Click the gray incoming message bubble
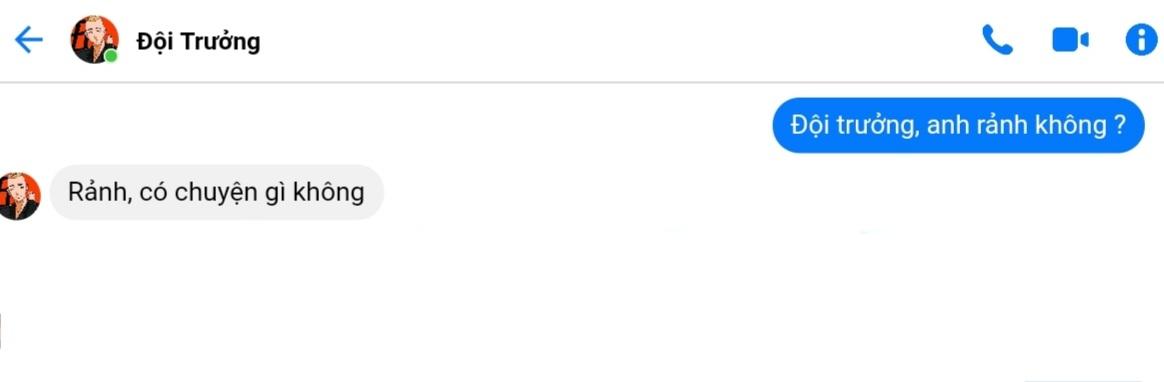The height and width of the screenshot is (382, 1164). point(216,193)
